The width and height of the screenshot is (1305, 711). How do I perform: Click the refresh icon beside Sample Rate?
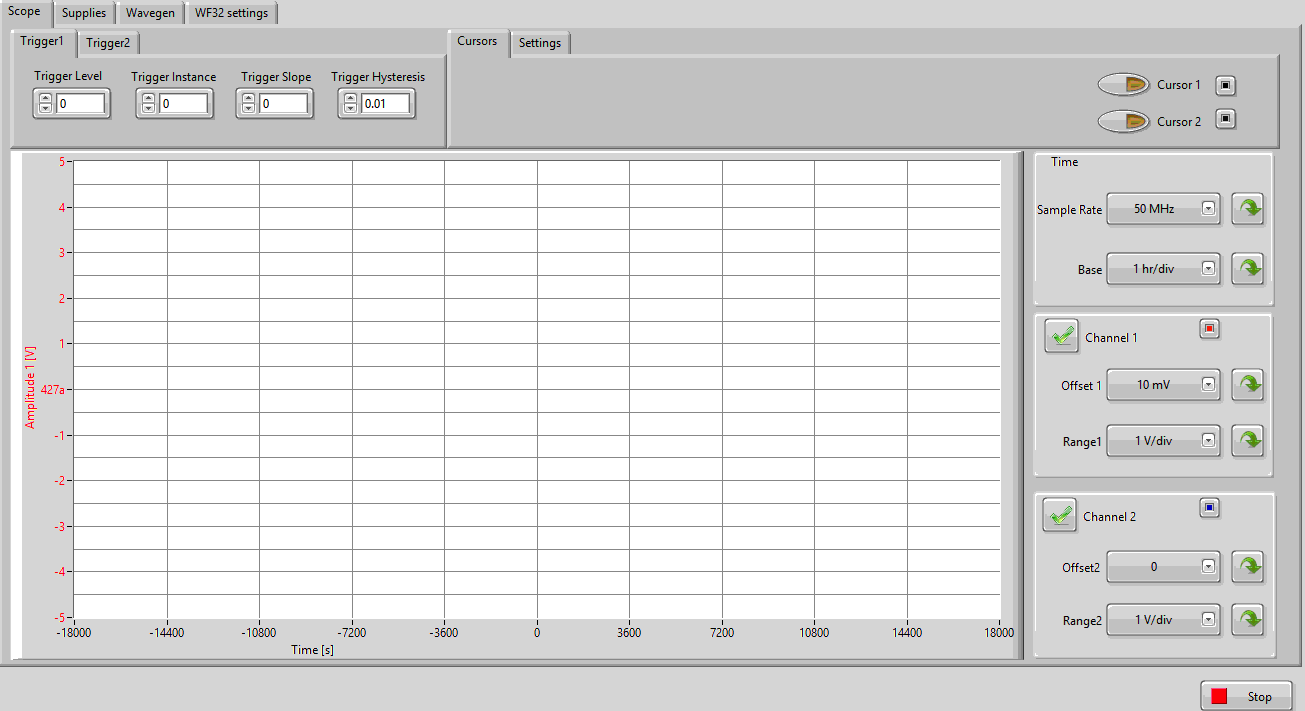pyautogui.click(x=1247, y=209)
